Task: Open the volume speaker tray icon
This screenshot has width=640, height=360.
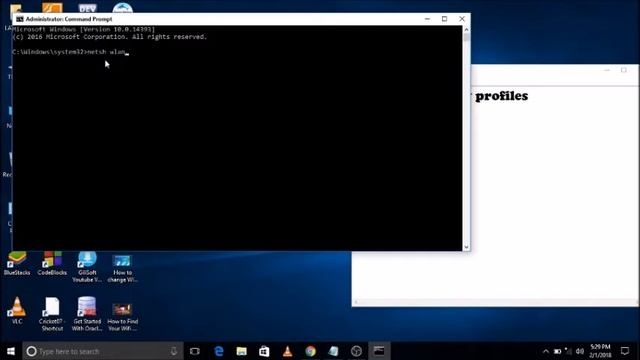Action: (x=580, y=351)
